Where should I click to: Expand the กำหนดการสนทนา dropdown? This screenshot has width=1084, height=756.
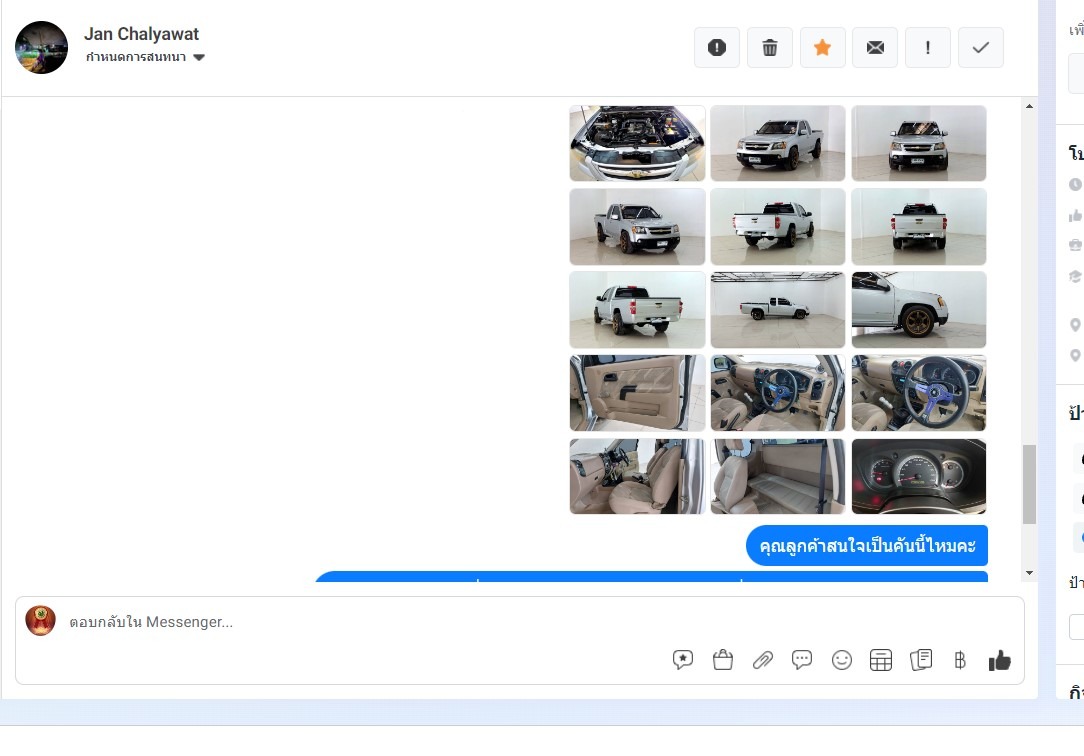pyautogui.click(x=145, y=57)
